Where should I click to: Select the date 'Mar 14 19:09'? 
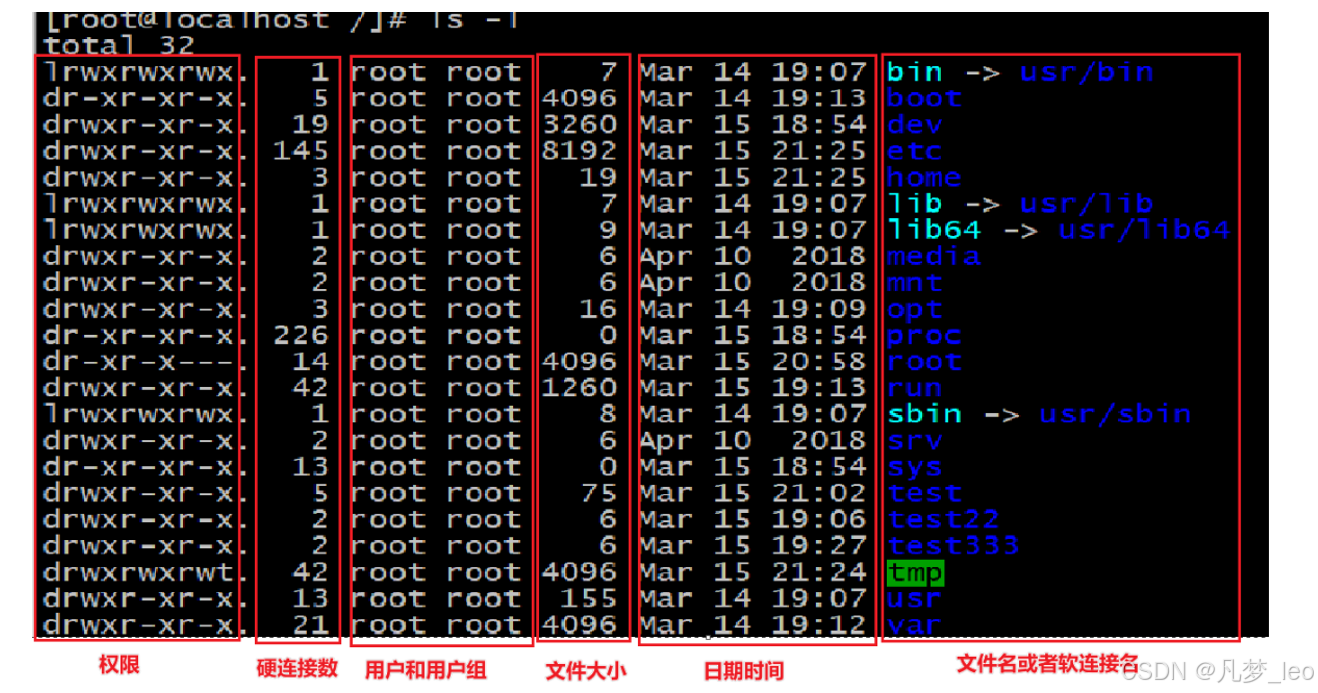pos(753,309)
